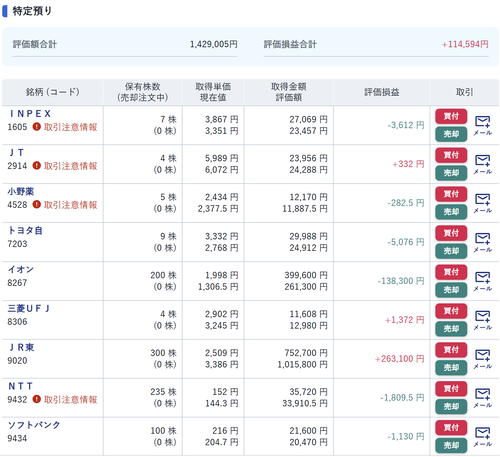The image size is (500, 457).
Task: Open mail alert icon for JT row
Action: [x=483, y=164]
